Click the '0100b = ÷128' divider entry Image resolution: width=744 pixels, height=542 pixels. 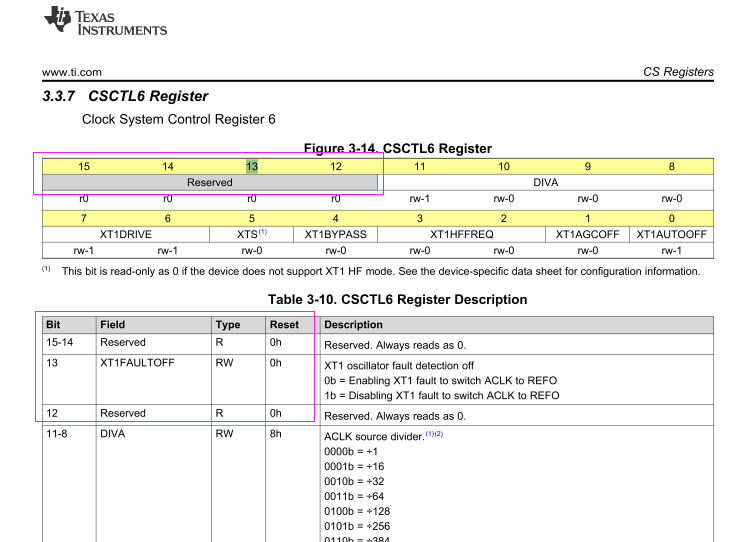click(x=357, y=511)
